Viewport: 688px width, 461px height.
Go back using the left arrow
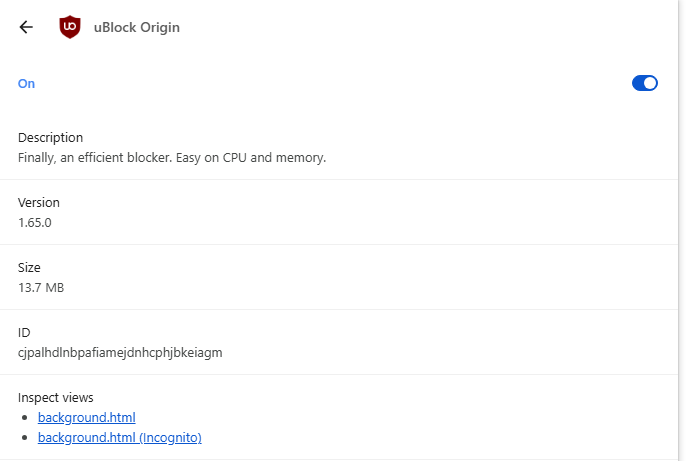(26, 27)
